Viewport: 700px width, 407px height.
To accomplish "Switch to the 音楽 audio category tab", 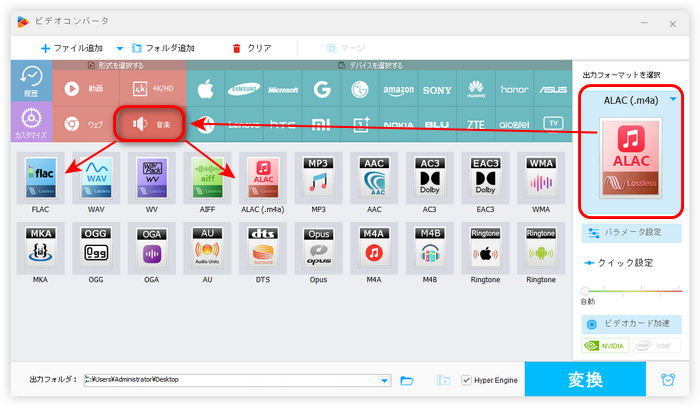I will [x=150, y=124].
